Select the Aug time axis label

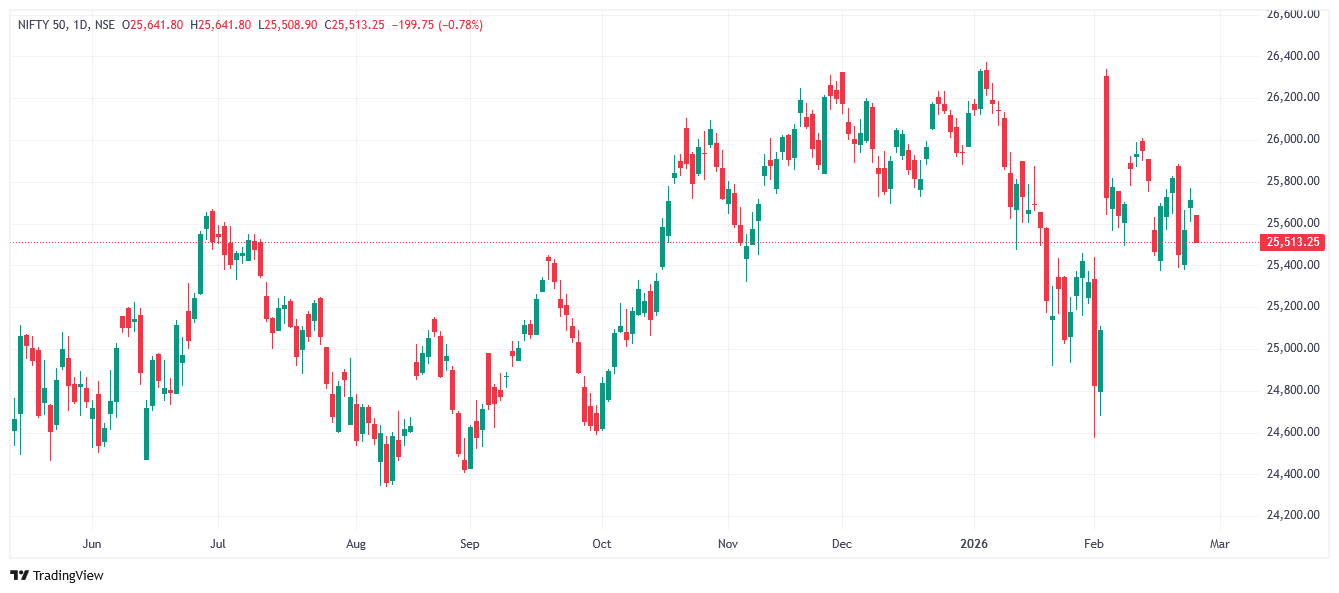pyautogui.click(x=356, y=544)
